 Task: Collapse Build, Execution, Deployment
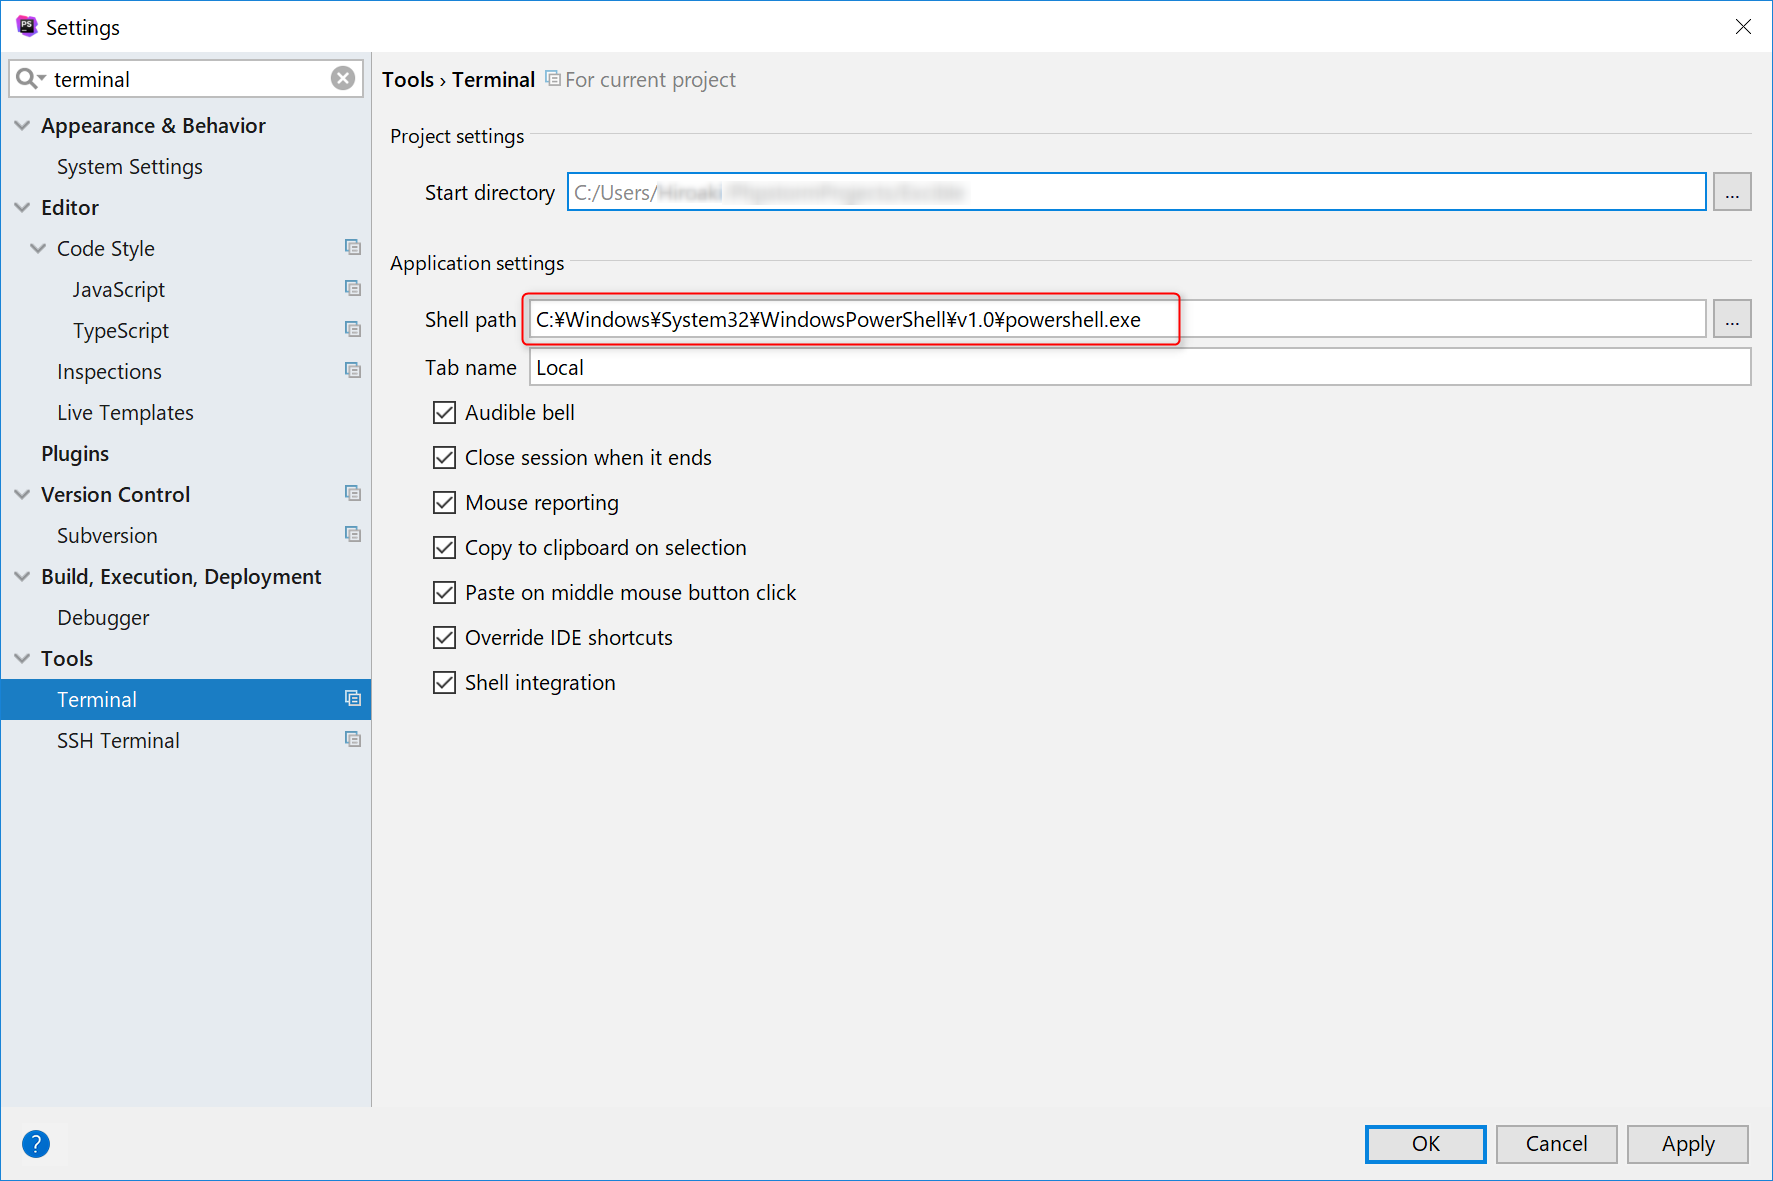(22, 576)
